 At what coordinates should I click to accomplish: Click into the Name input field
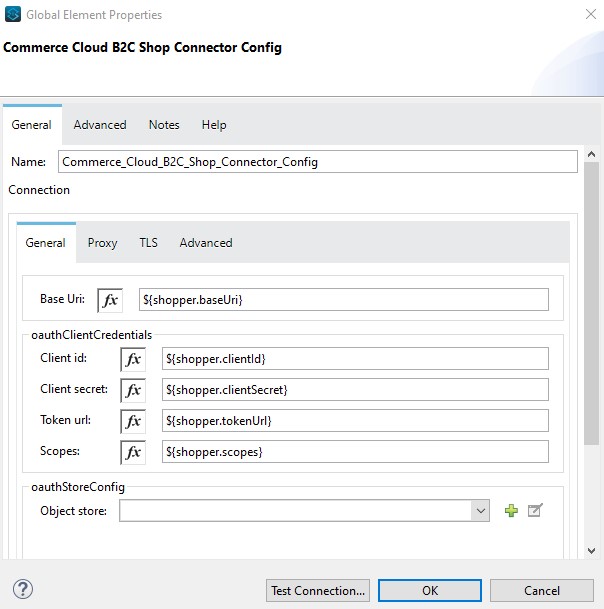point(317,162)
